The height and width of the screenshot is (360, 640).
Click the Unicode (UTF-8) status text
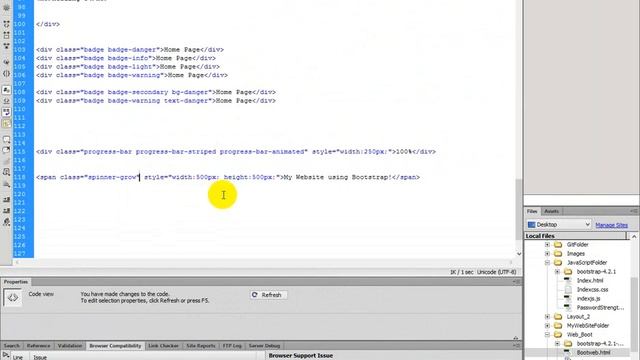pos(496,272)
